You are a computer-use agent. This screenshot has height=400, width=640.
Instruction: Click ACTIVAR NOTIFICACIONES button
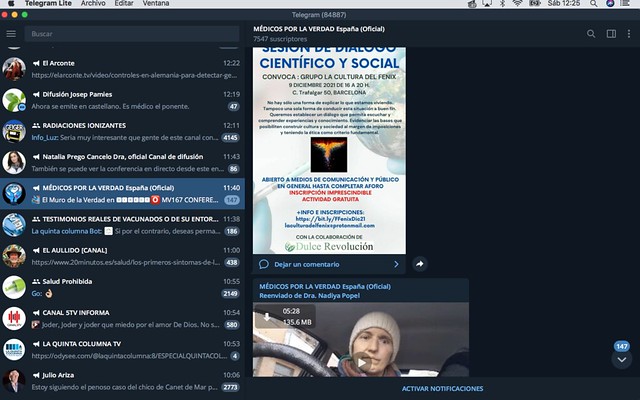coord(442,389)
